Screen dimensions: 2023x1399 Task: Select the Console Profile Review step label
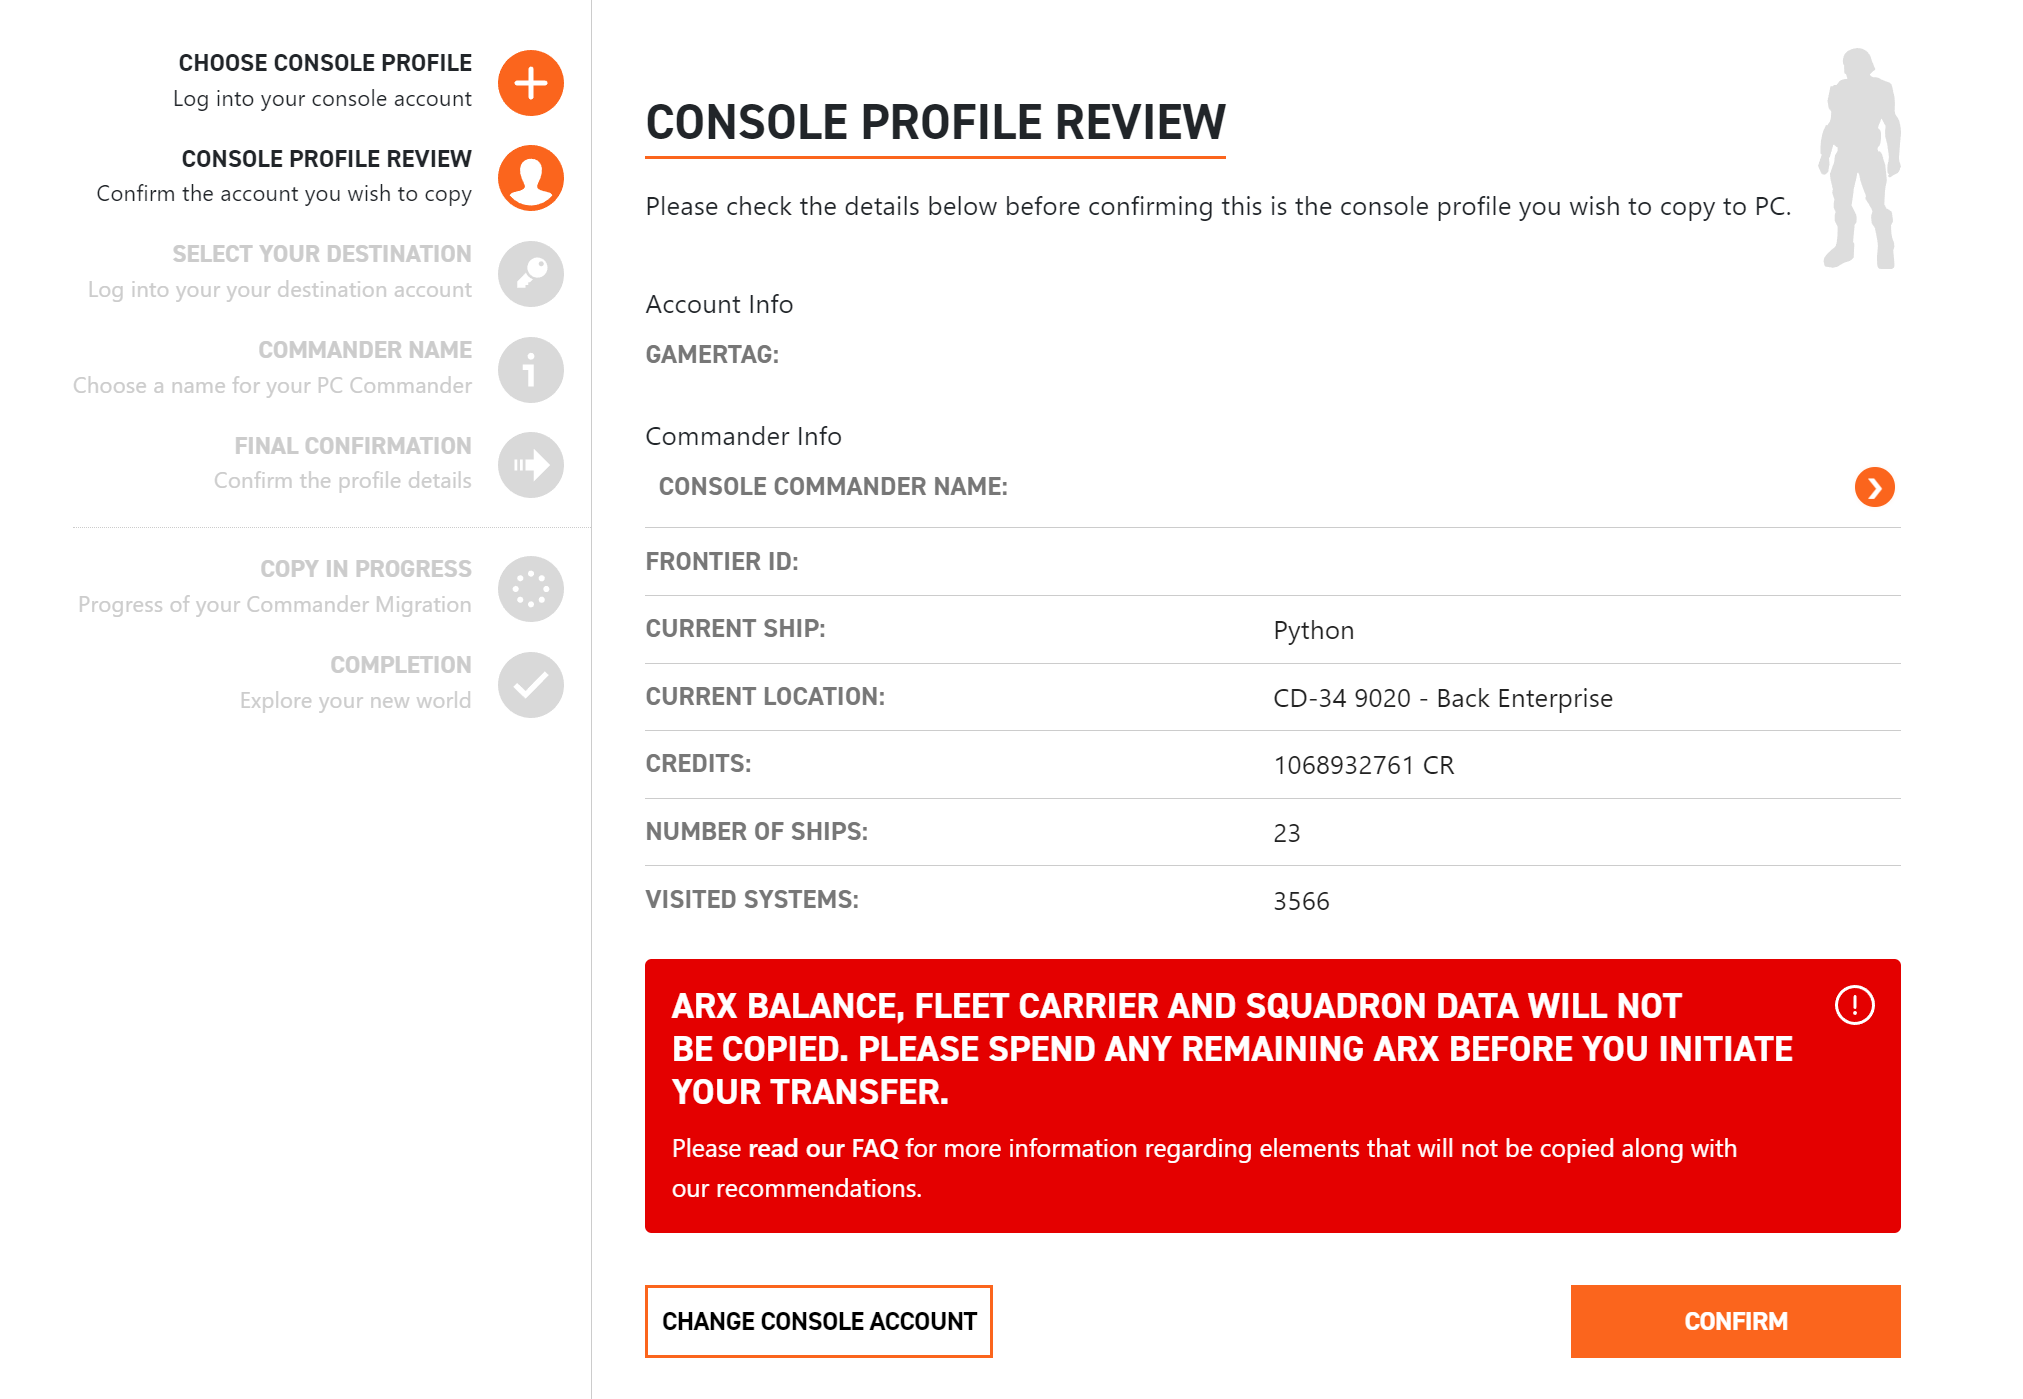click(326, 159)
